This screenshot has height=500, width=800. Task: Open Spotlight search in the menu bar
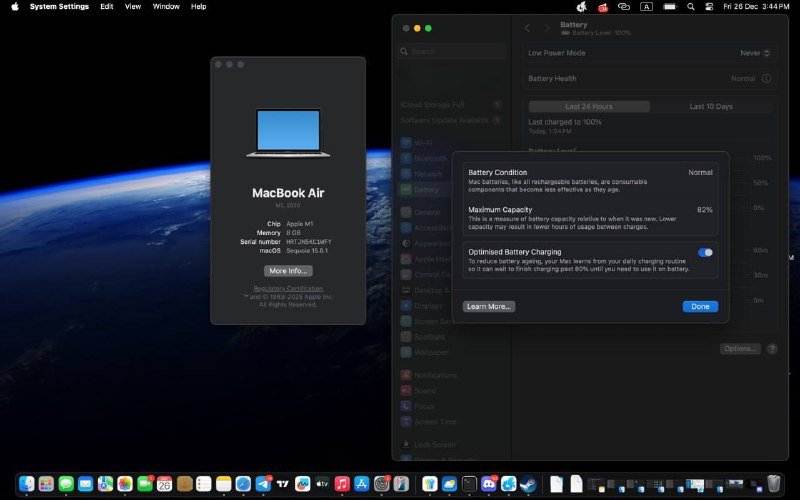(690, 7)
